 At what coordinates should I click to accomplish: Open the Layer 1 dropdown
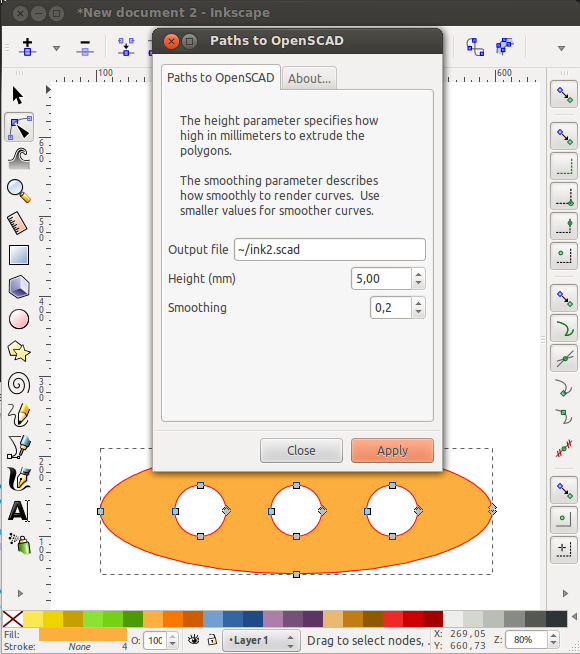tap(261, 640)
